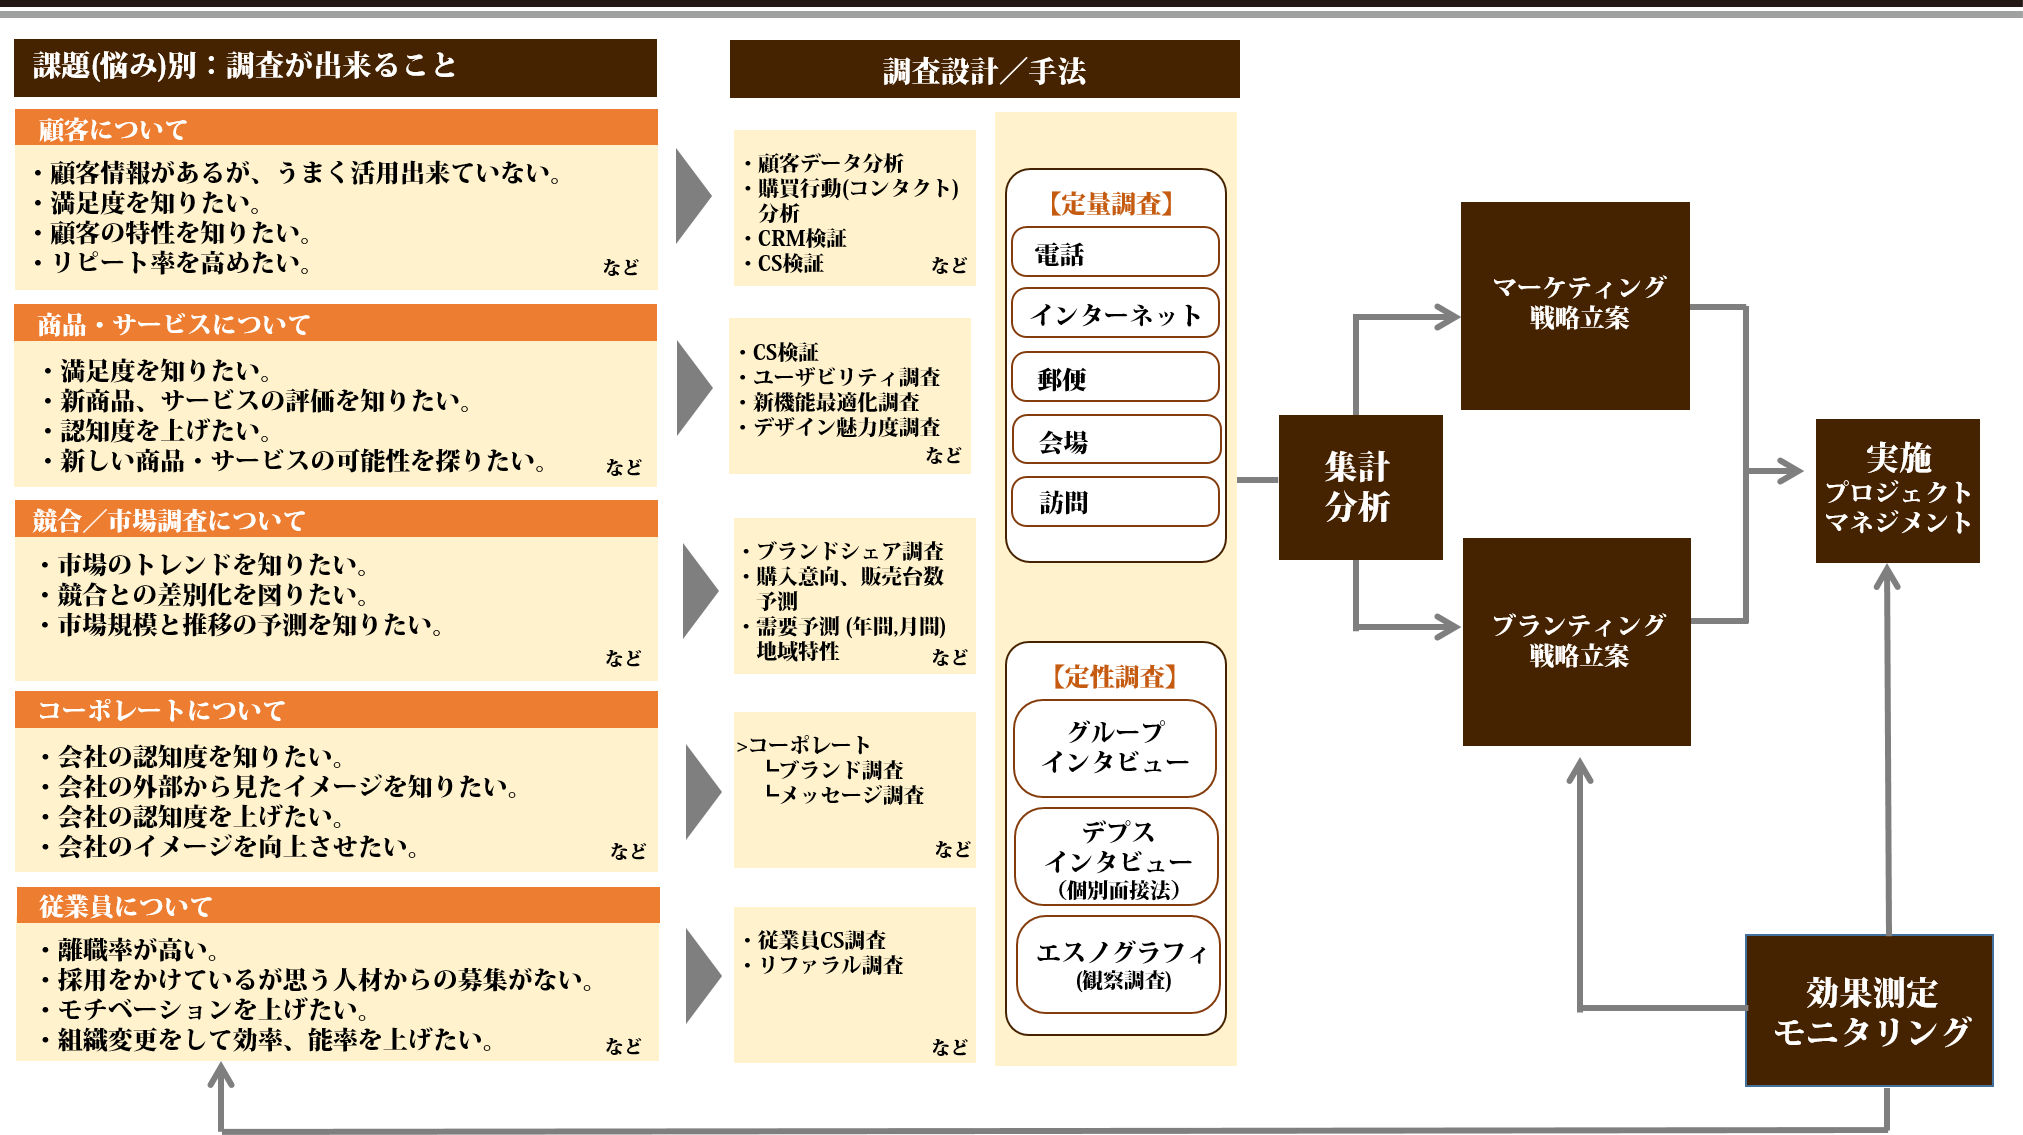Click the 集計分析 block
Image resolution: width=2023 pixels, height=1135 pixels.
tap(1360, 487)
